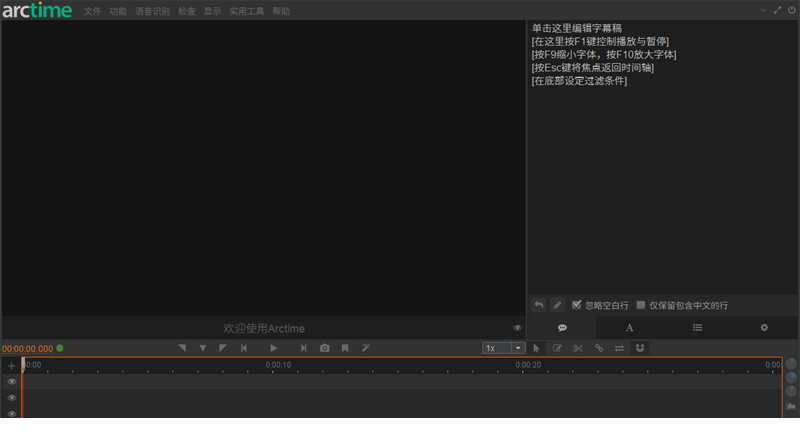
Task: Click the second round knob right of timeline
Action: pyautogui.click(x=791, y=377)
